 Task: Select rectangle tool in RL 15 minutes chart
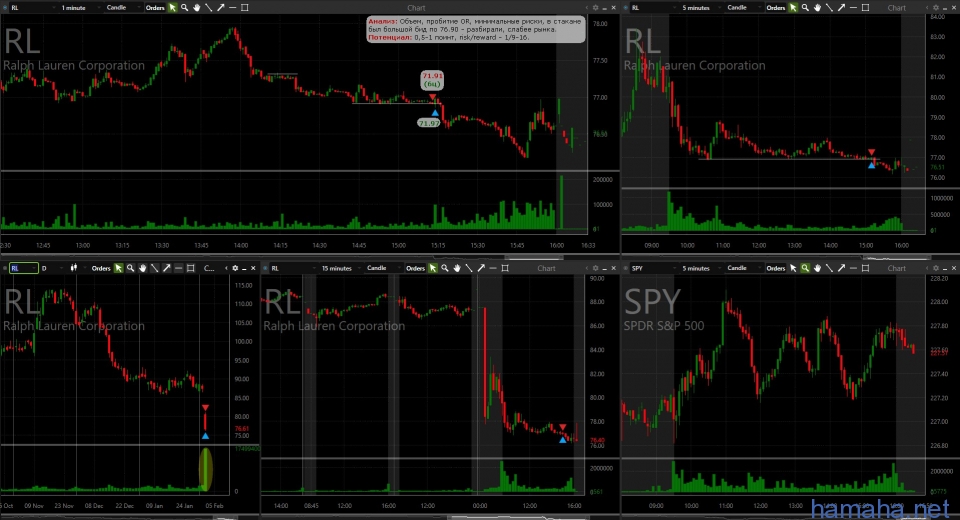[505, 268]
